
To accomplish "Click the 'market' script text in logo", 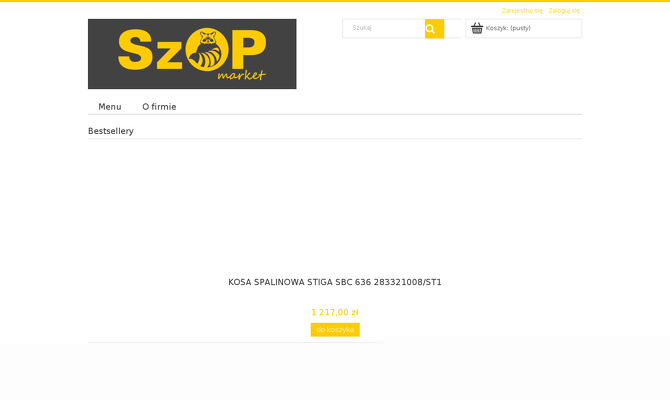I will [241, 75].
